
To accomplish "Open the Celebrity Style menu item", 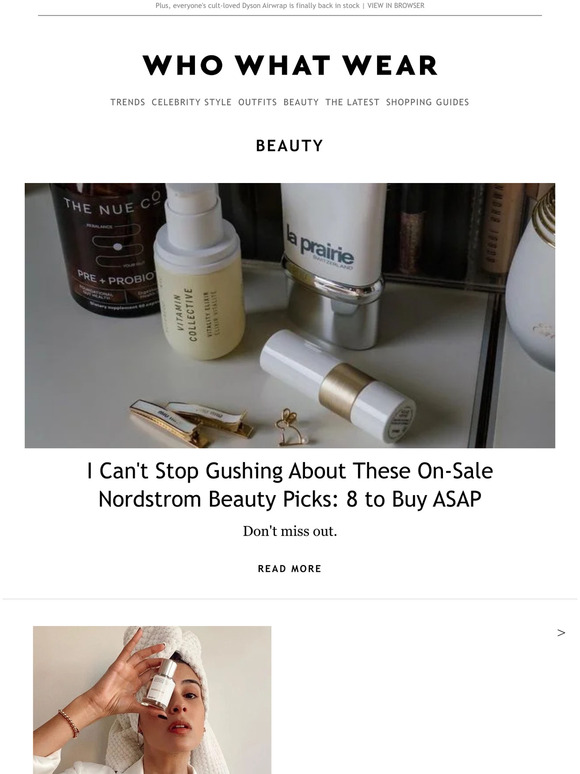I will [192, 102].
